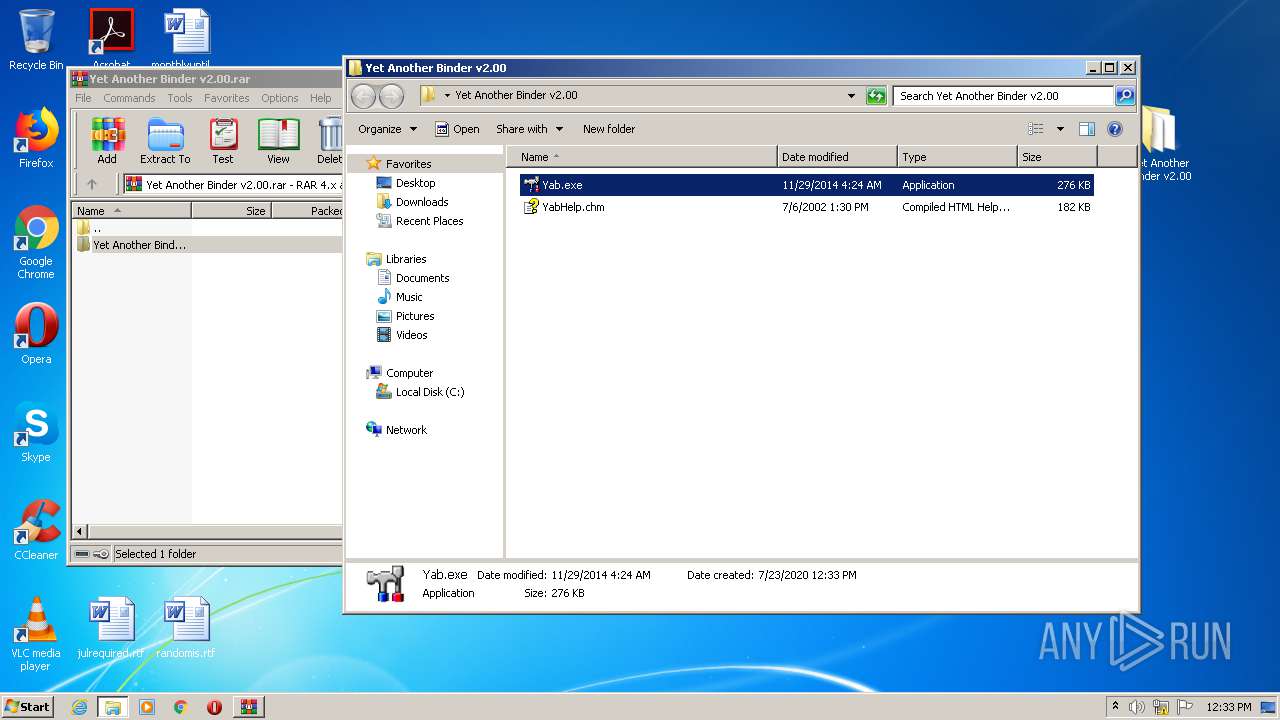Open Tools menu in WinRAR

click(x=180, y=98)
